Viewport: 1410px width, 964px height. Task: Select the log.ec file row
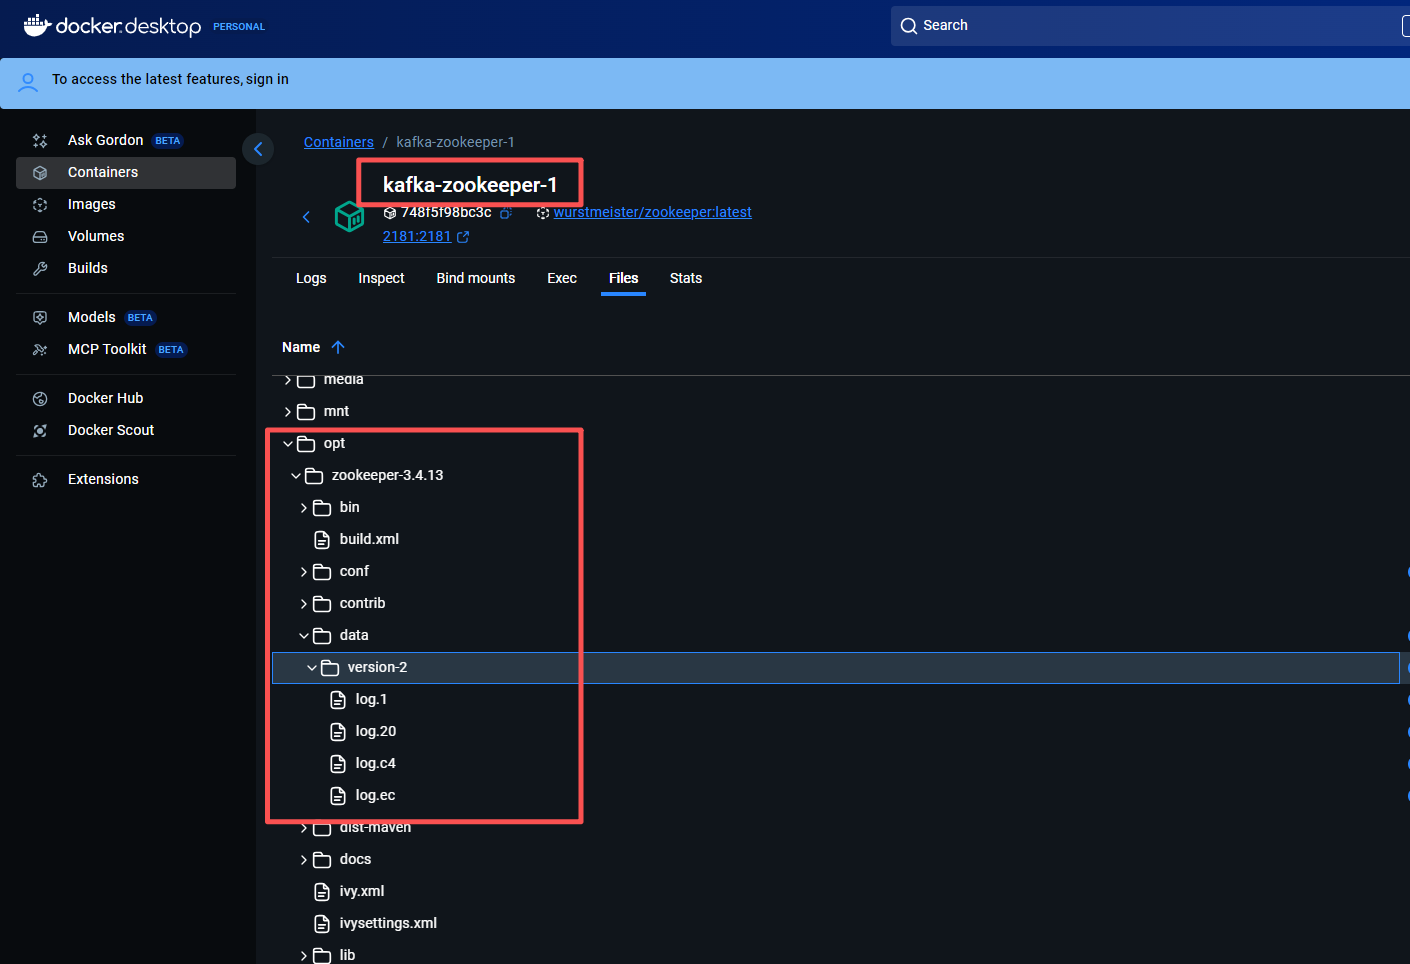coord(835,795)
